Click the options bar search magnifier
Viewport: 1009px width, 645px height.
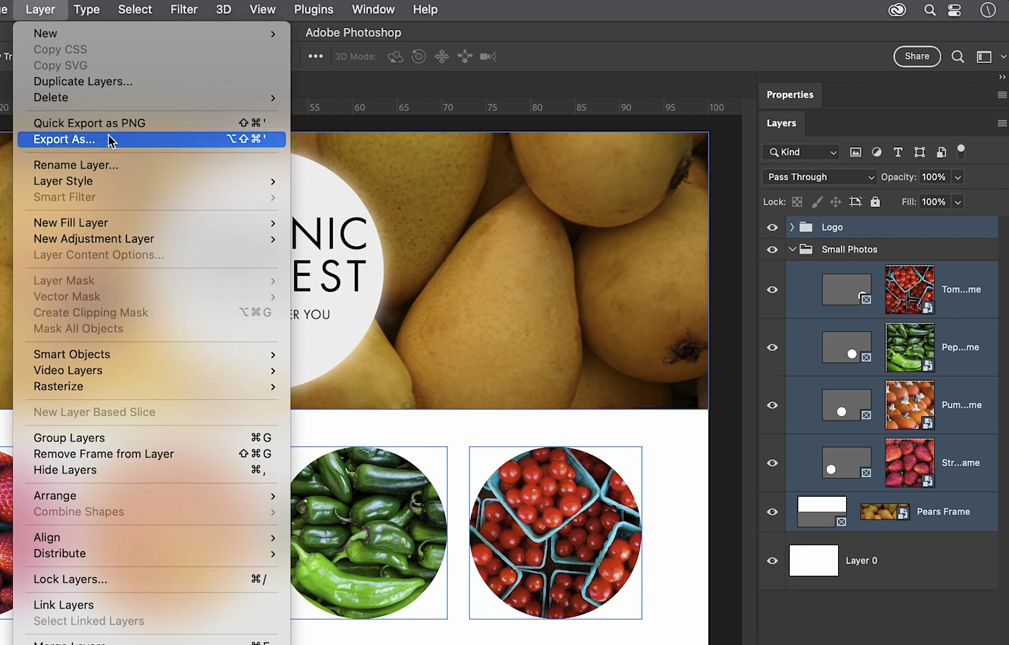click(958, 57)
